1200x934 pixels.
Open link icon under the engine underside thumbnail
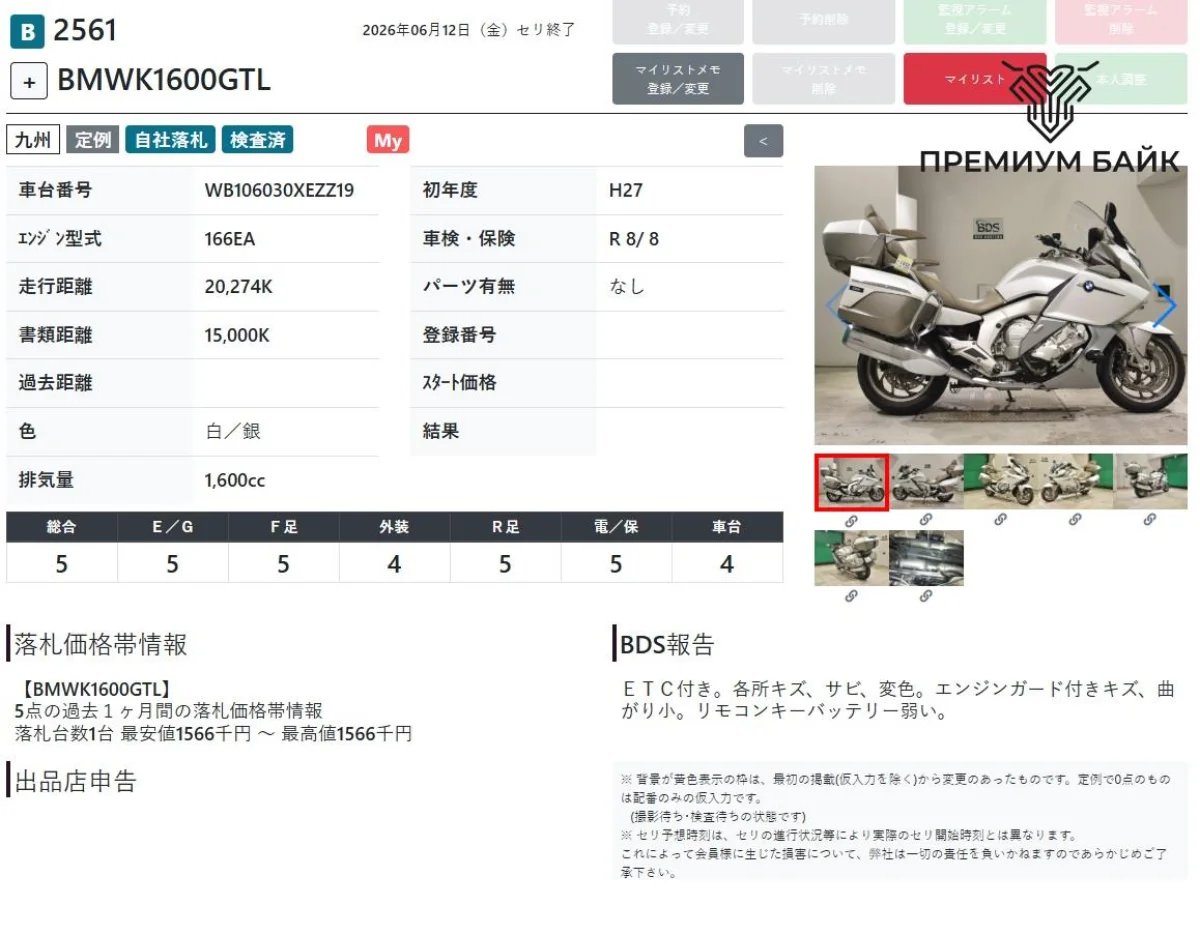(x=926, y=596)
